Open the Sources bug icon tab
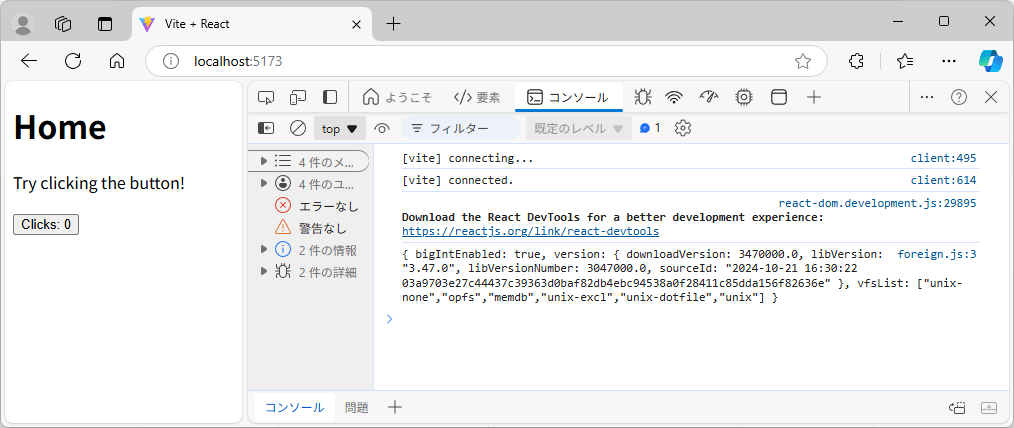1014x428 pixels. tap(642, 98)
